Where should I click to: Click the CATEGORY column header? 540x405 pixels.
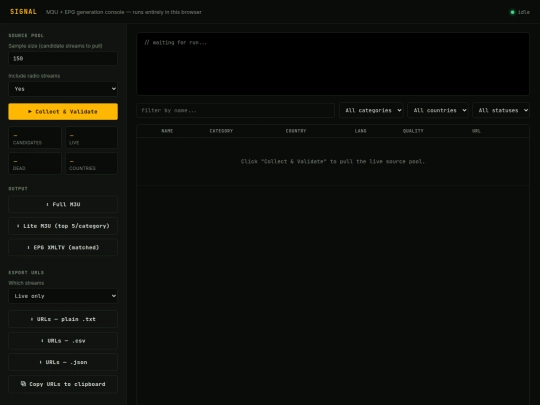(221, 131)
